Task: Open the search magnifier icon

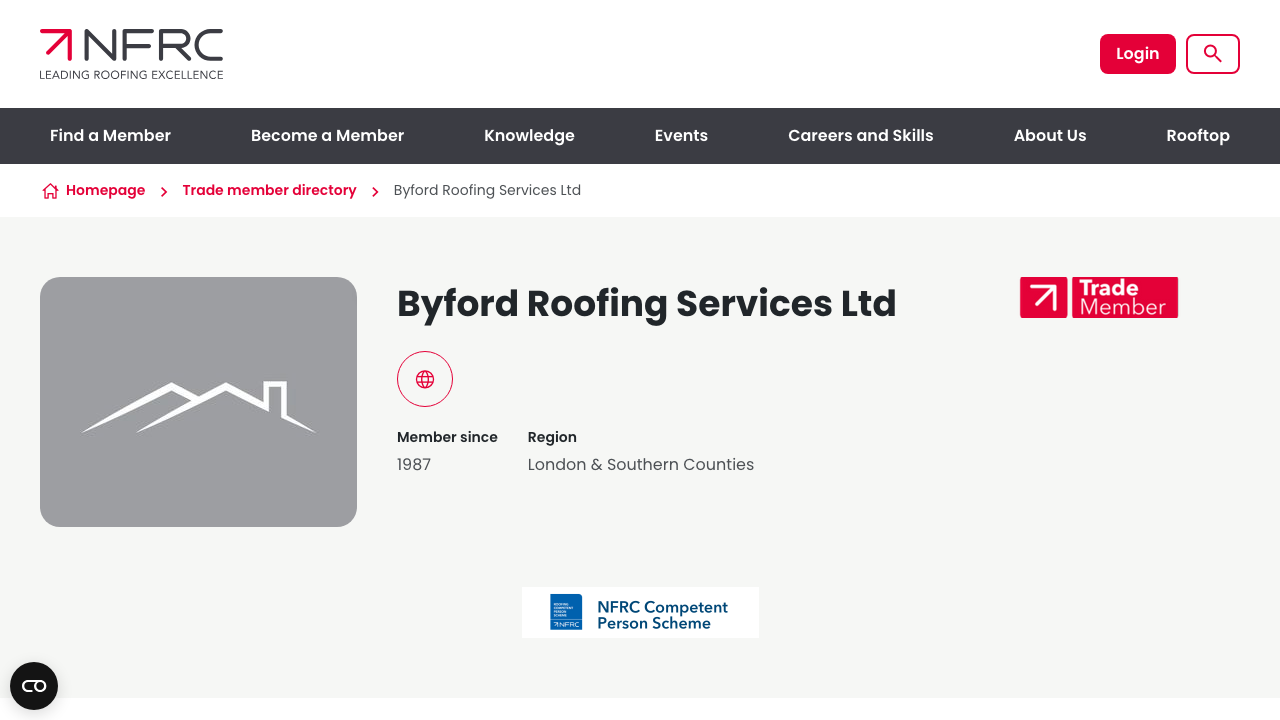Action: point(1212,53)
